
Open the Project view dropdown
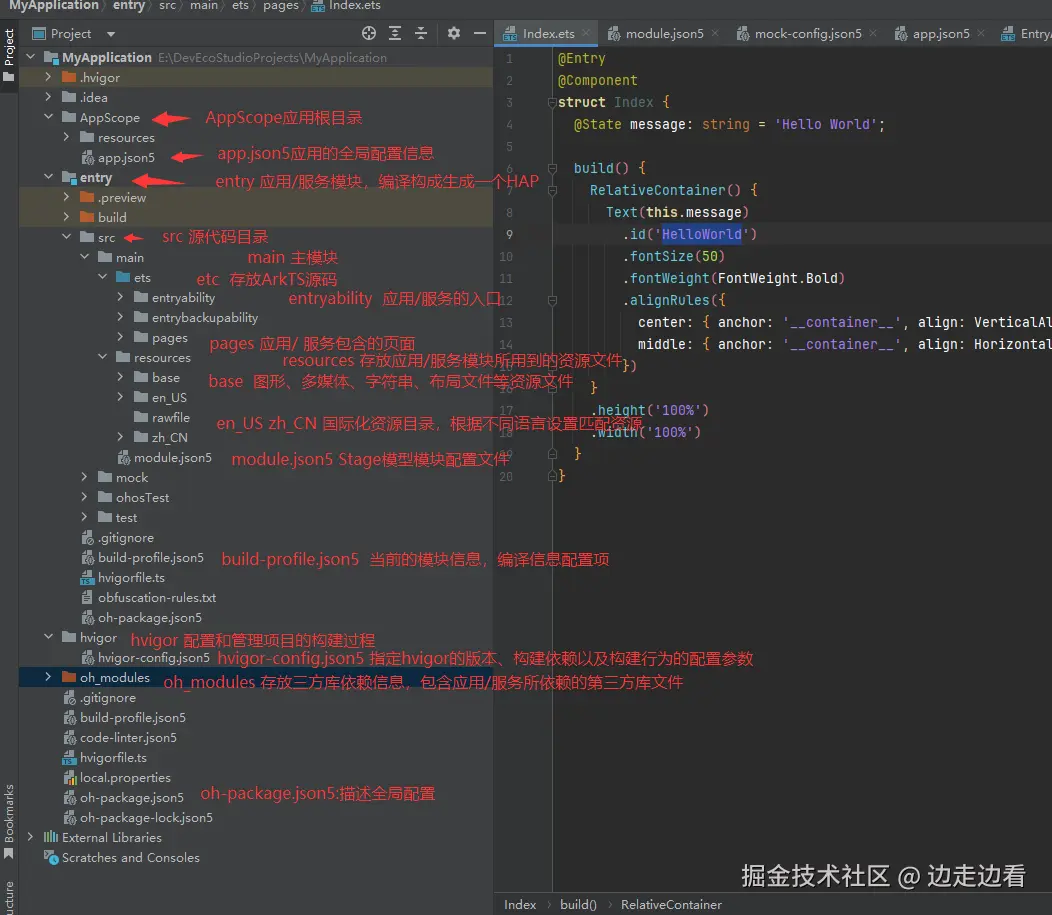(x=111, y=34)
